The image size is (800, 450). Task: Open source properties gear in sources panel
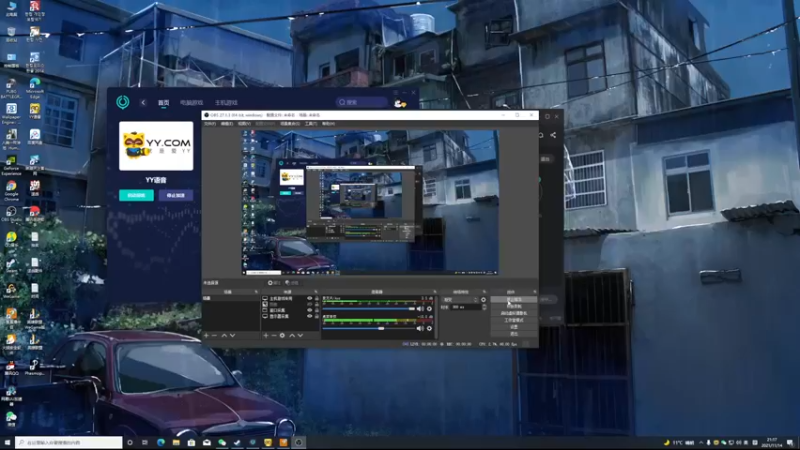pos(282,336)
